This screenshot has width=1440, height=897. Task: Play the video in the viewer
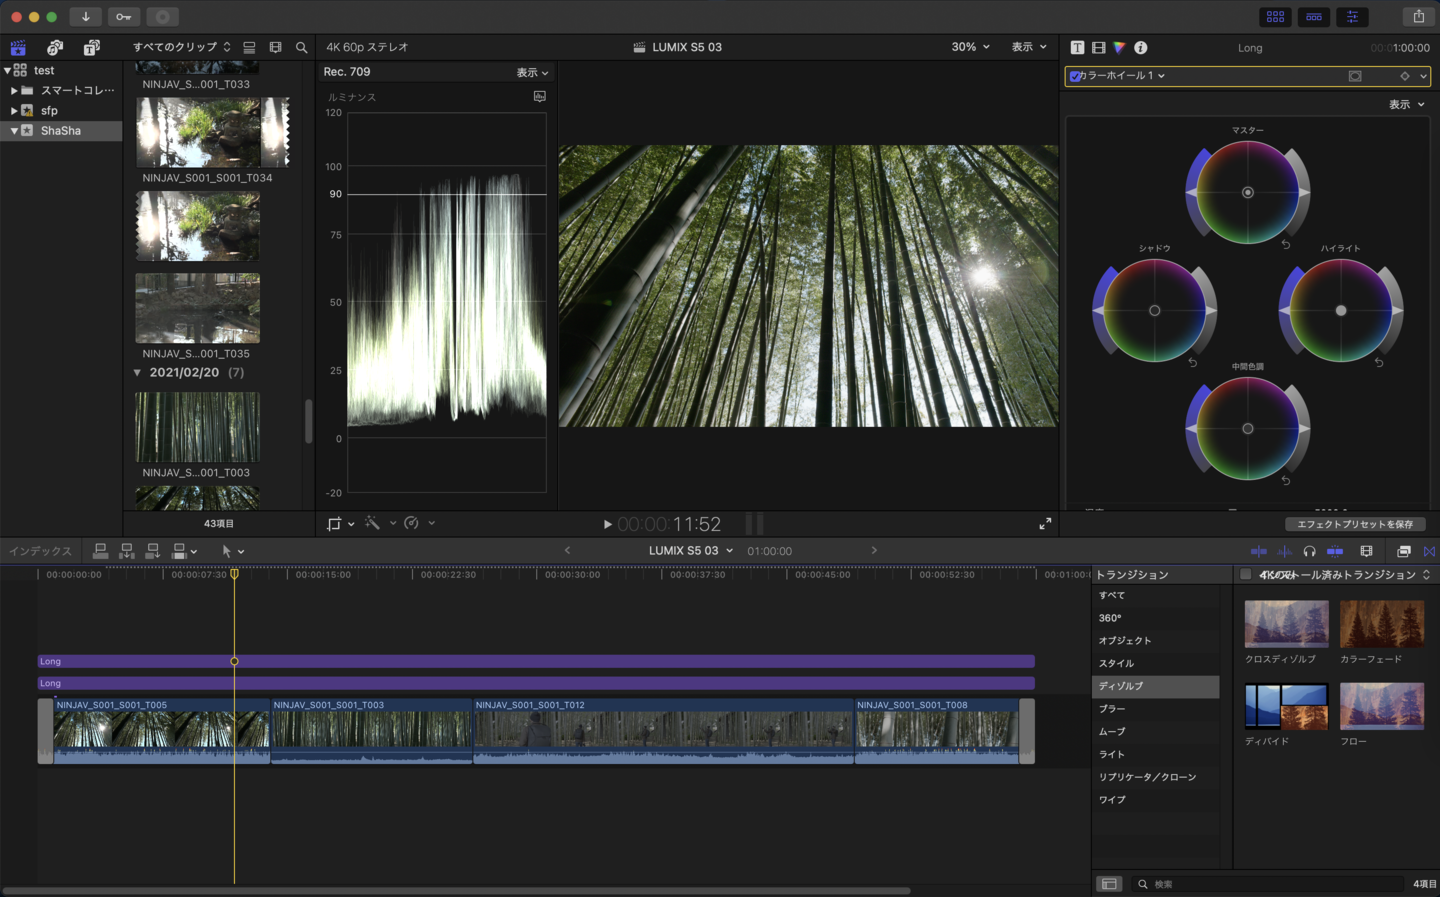pyautogui.click(x=607, y=524)
